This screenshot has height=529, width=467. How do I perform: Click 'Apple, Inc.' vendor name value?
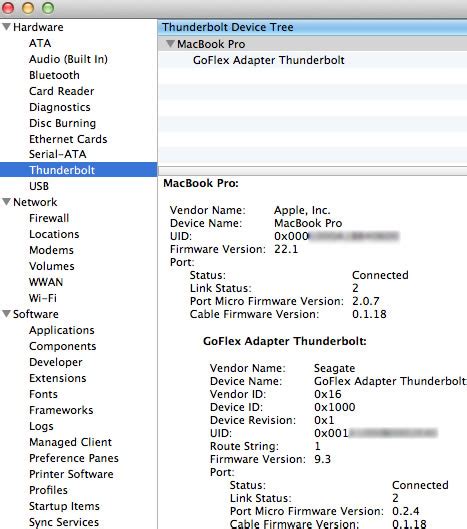302,210
